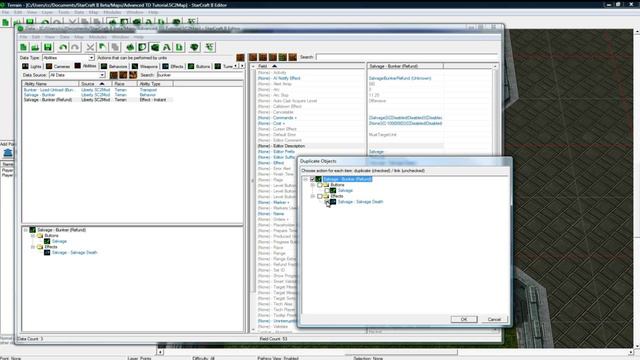Click the Open file icon in Data editor toolbar
The height and width of the screenshot is (360, 640).
(x=36, y=47)
